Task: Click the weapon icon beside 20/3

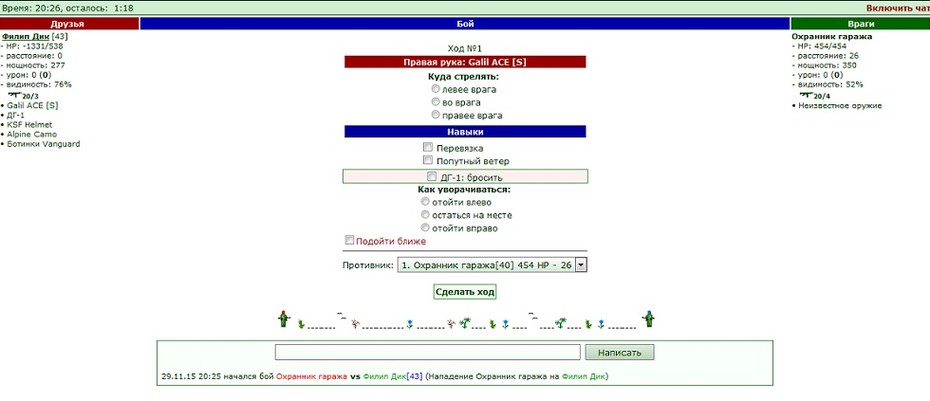Action: click(x=14, y=94)
